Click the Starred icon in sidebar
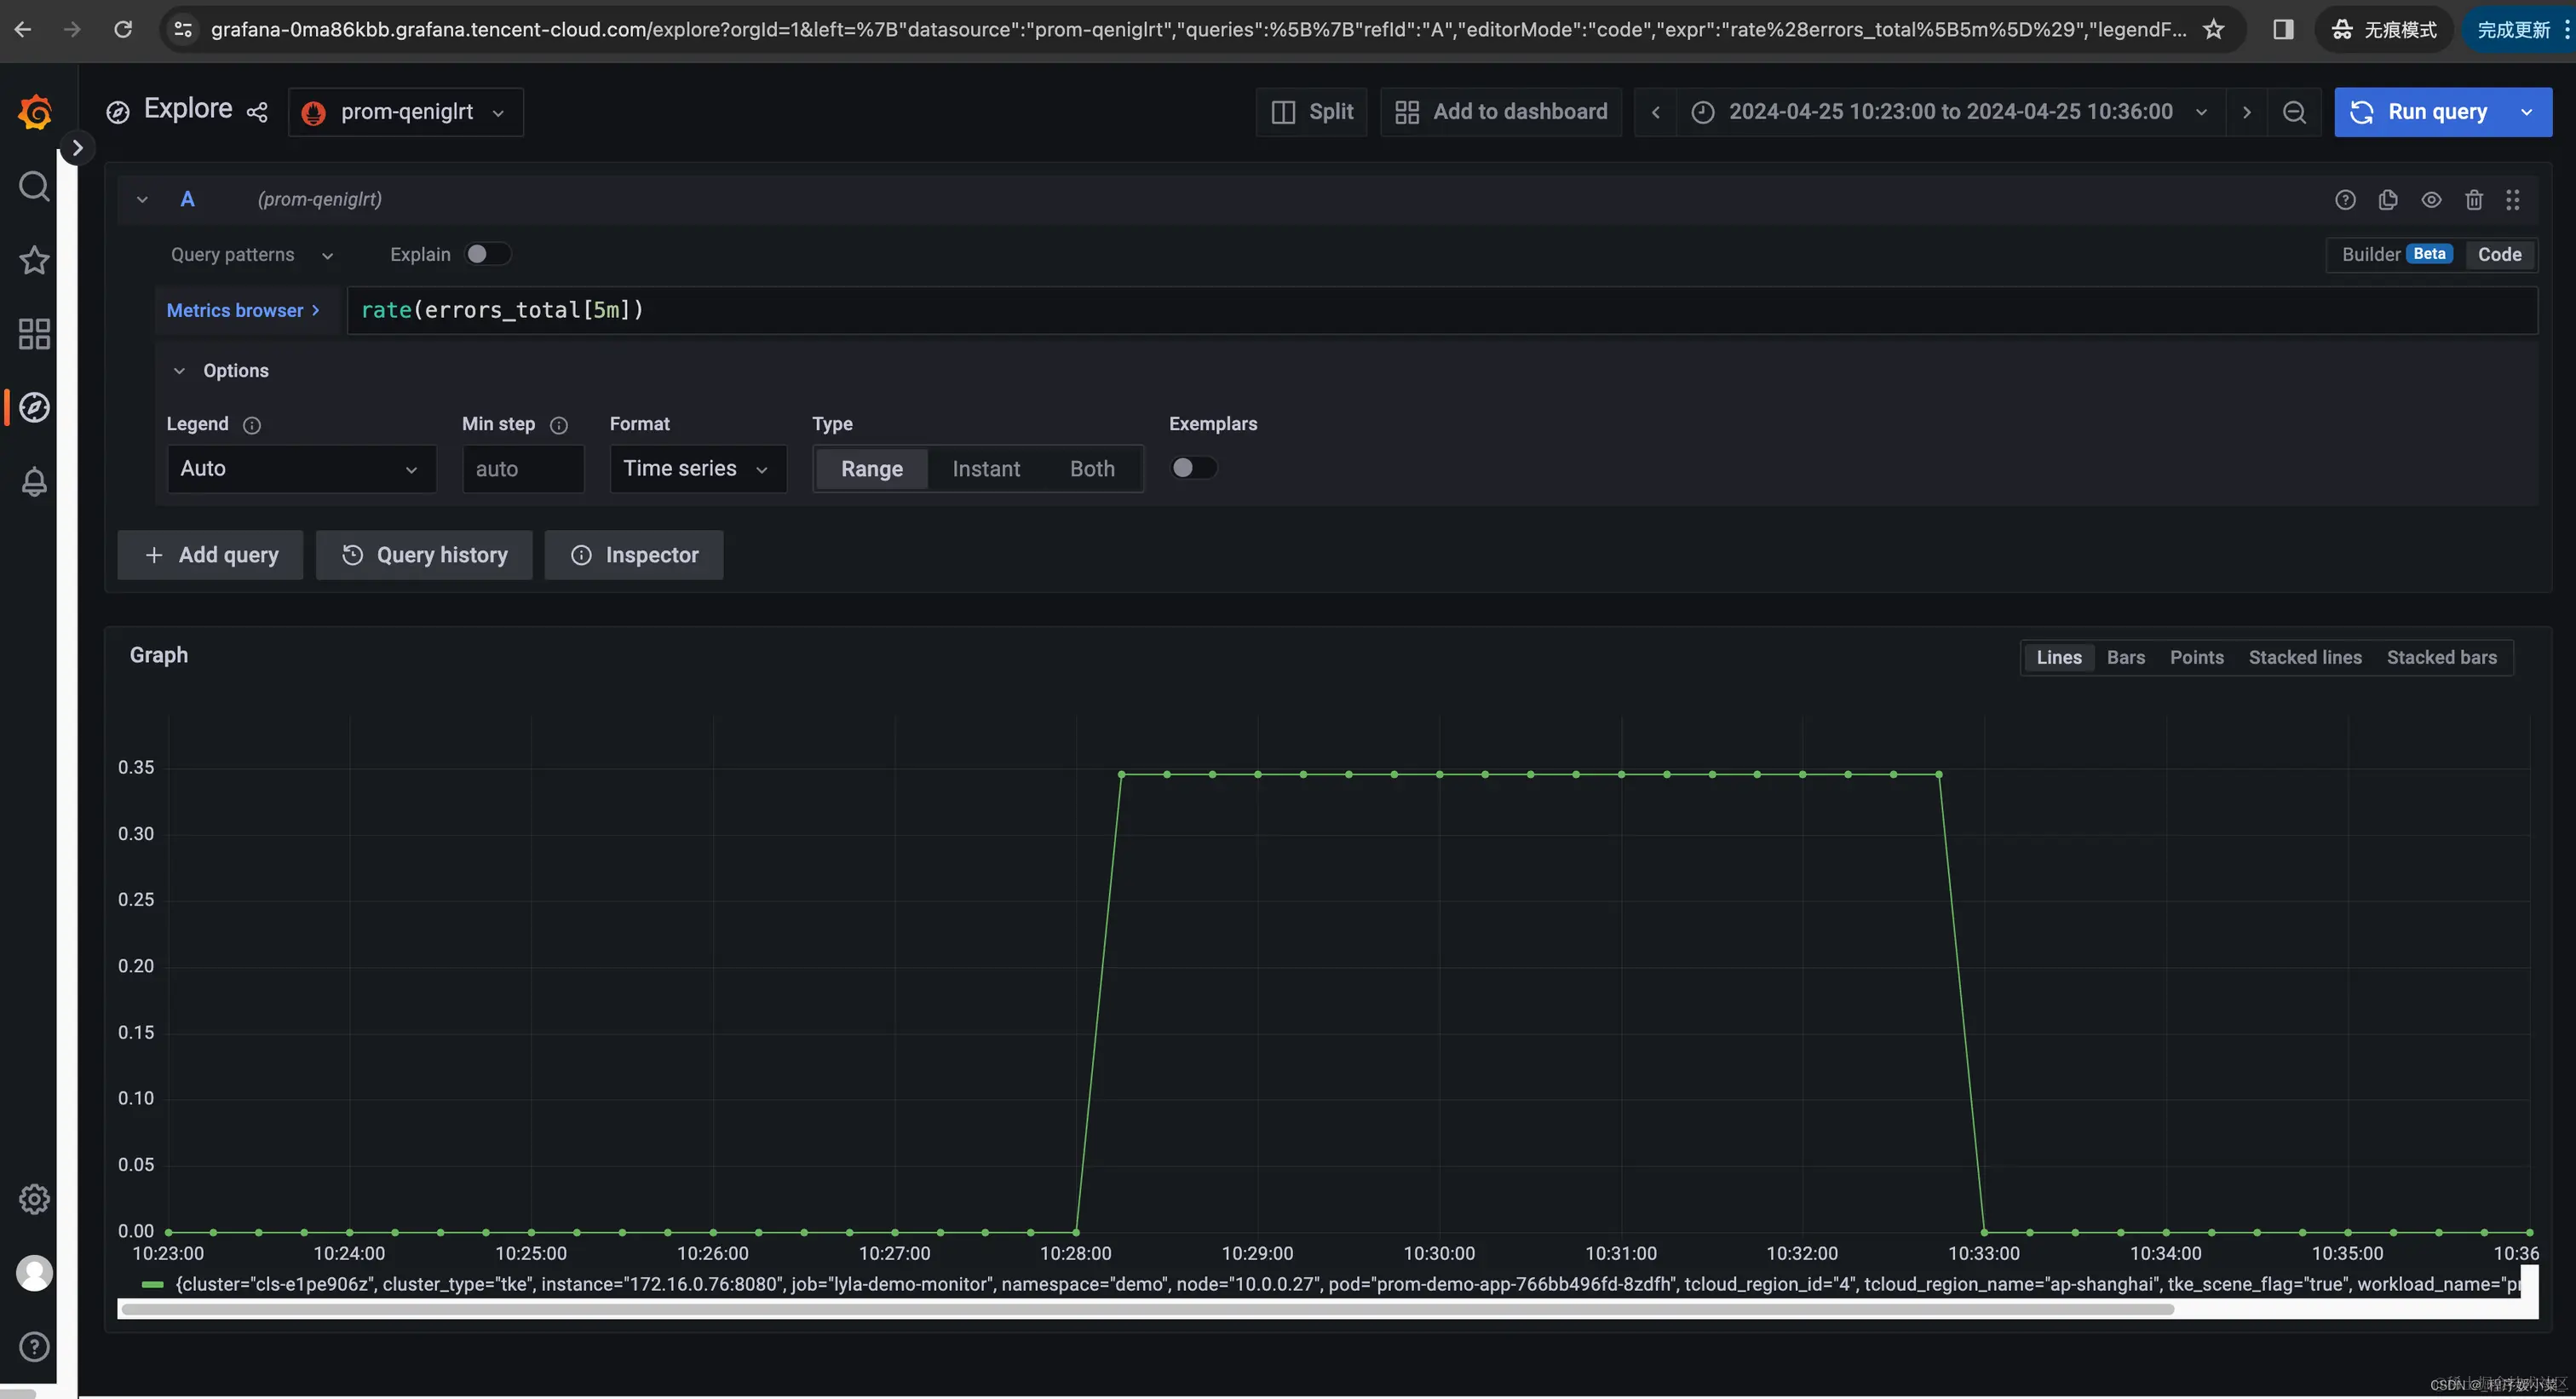 click(34, 260)
